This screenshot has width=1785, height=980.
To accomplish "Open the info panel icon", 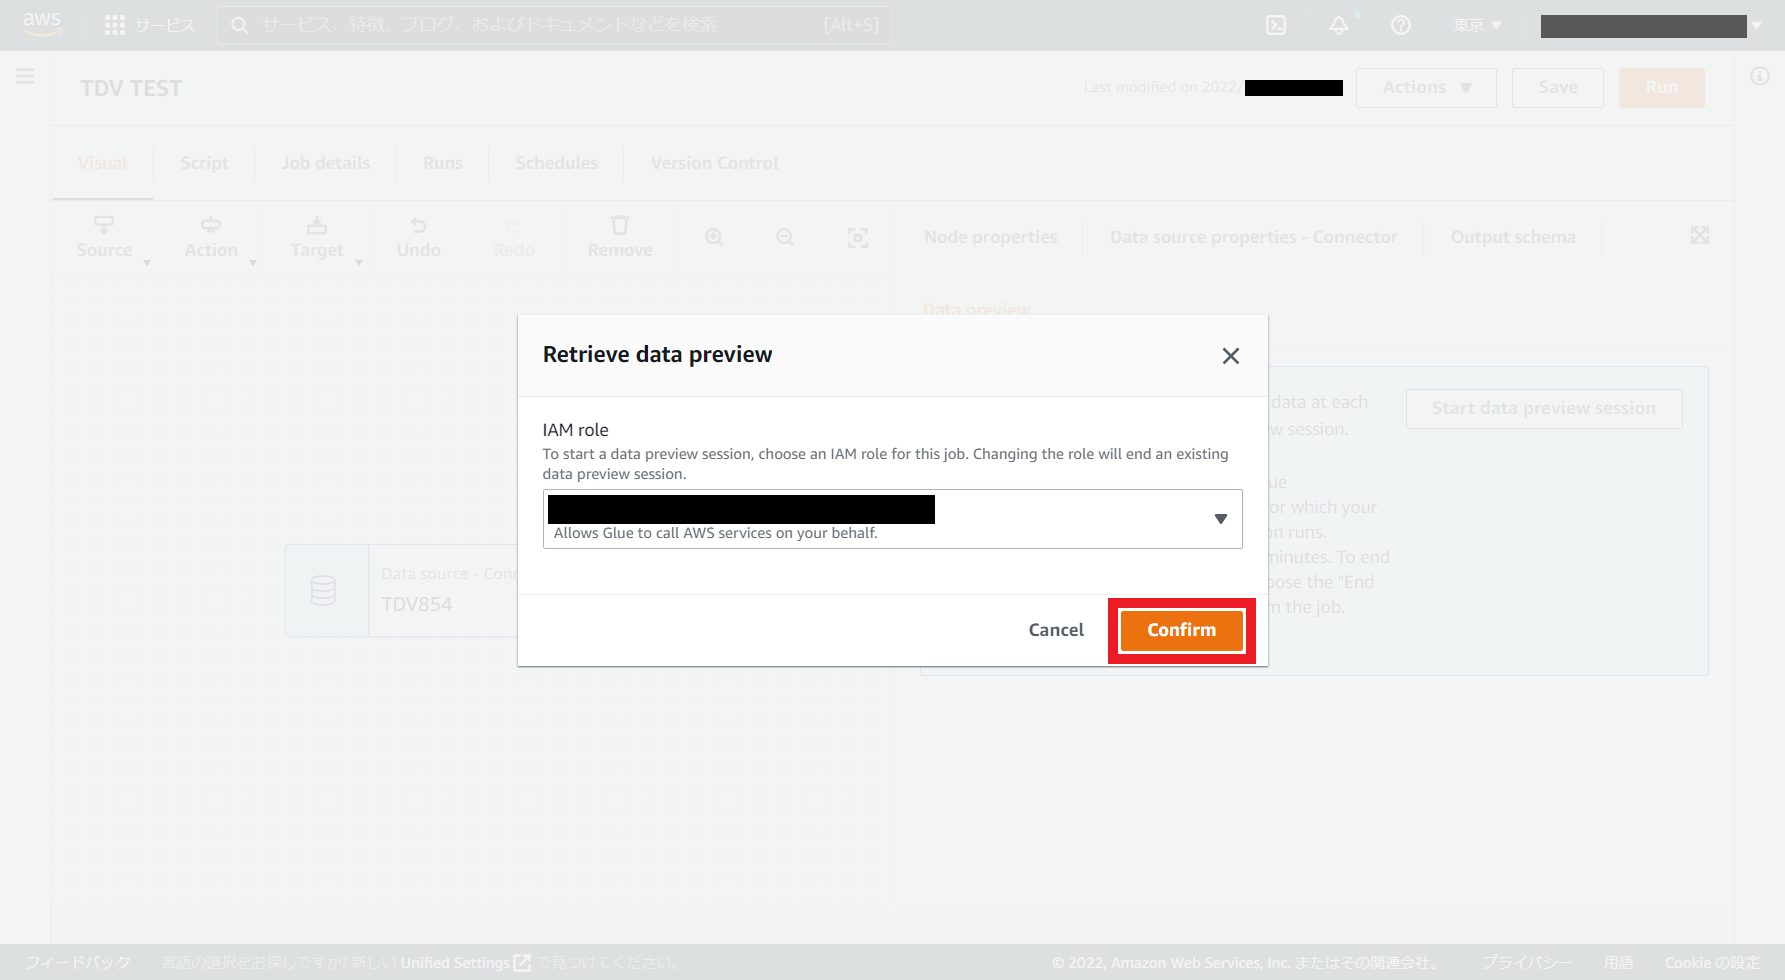I will tap(1760, 76).
